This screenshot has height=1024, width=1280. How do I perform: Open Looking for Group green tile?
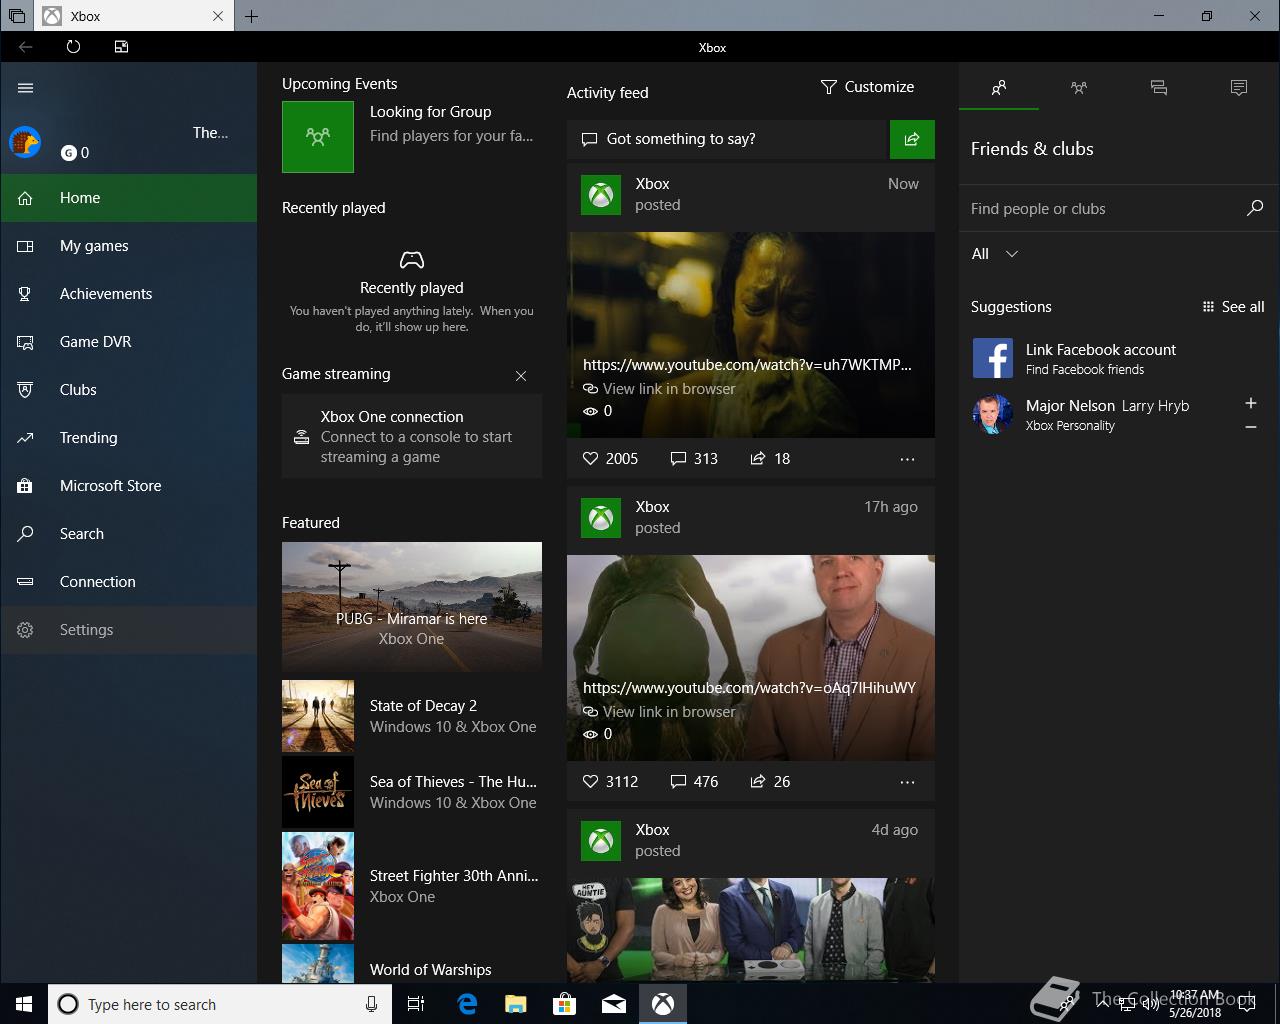click(x=318, y=137)
